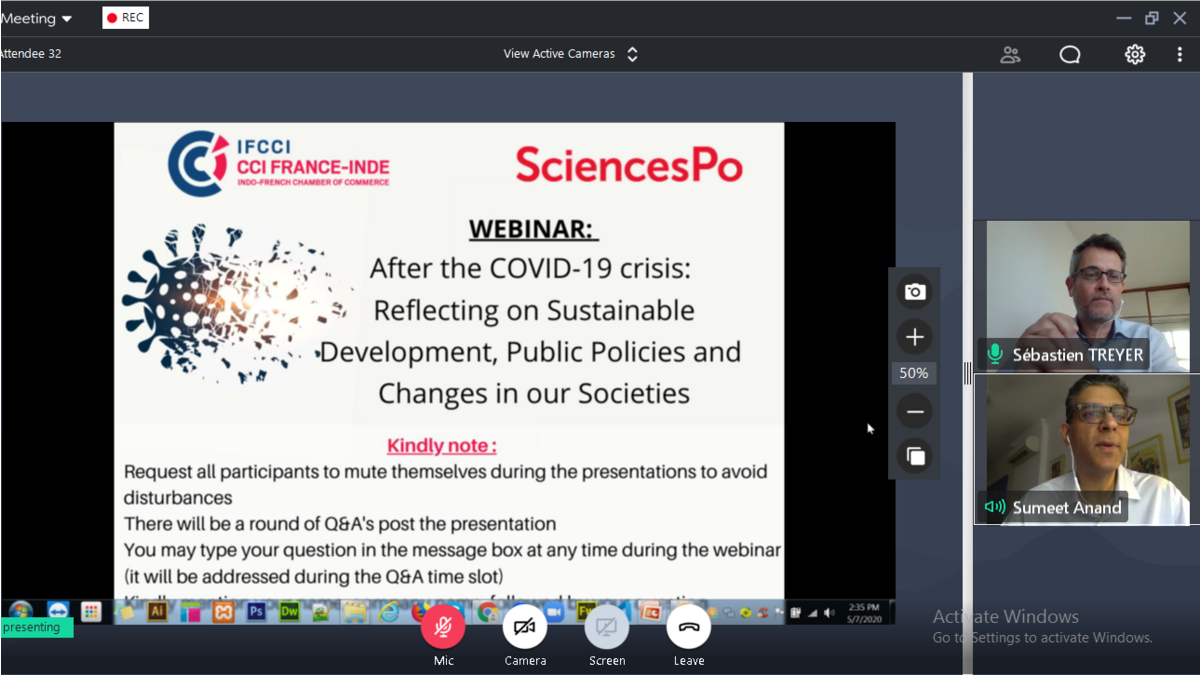Click the REC recording indicator
This screenshot has width=1200, height=675.
[x=126, y=18]
